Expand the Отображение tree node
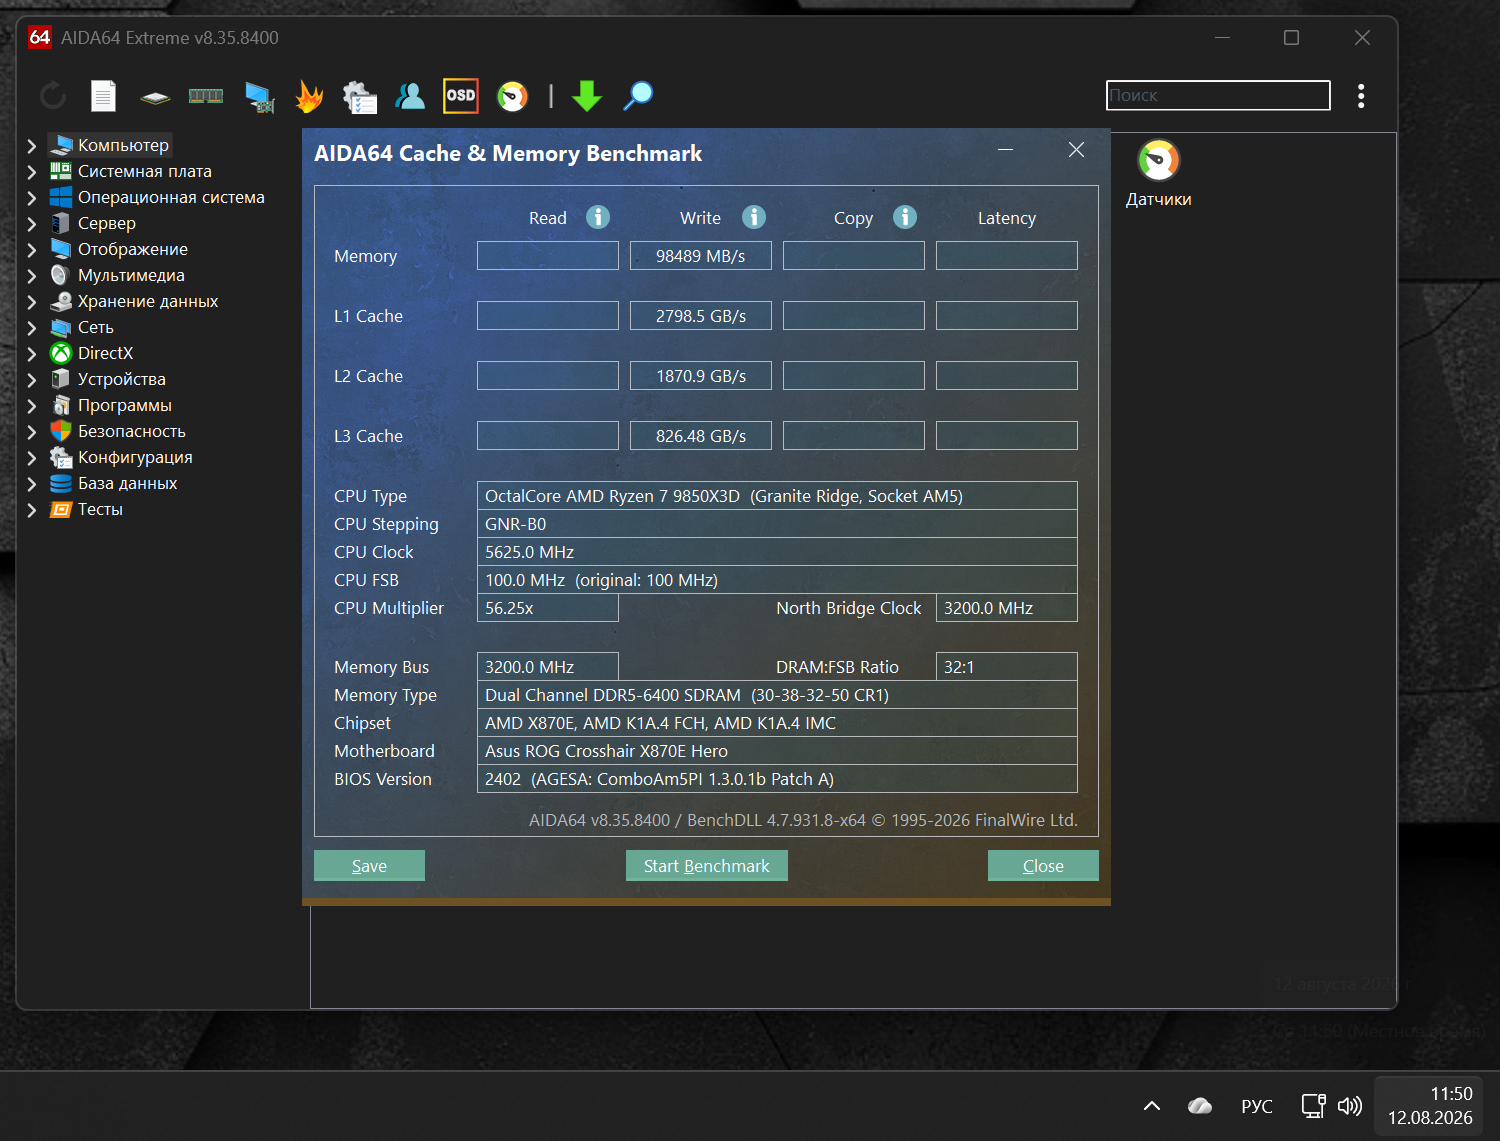 (32, 249)
